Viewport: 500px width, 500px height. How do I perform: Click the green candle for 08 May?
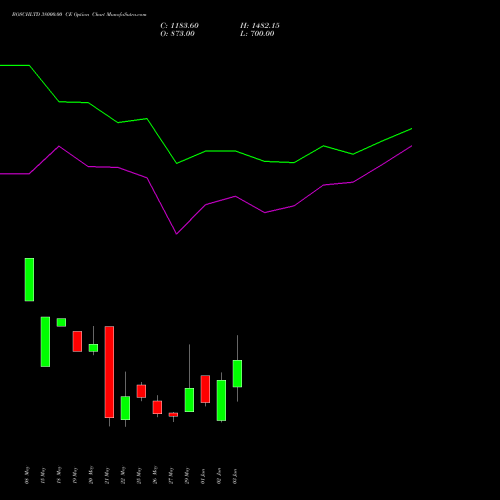click(x=29, y=280)
